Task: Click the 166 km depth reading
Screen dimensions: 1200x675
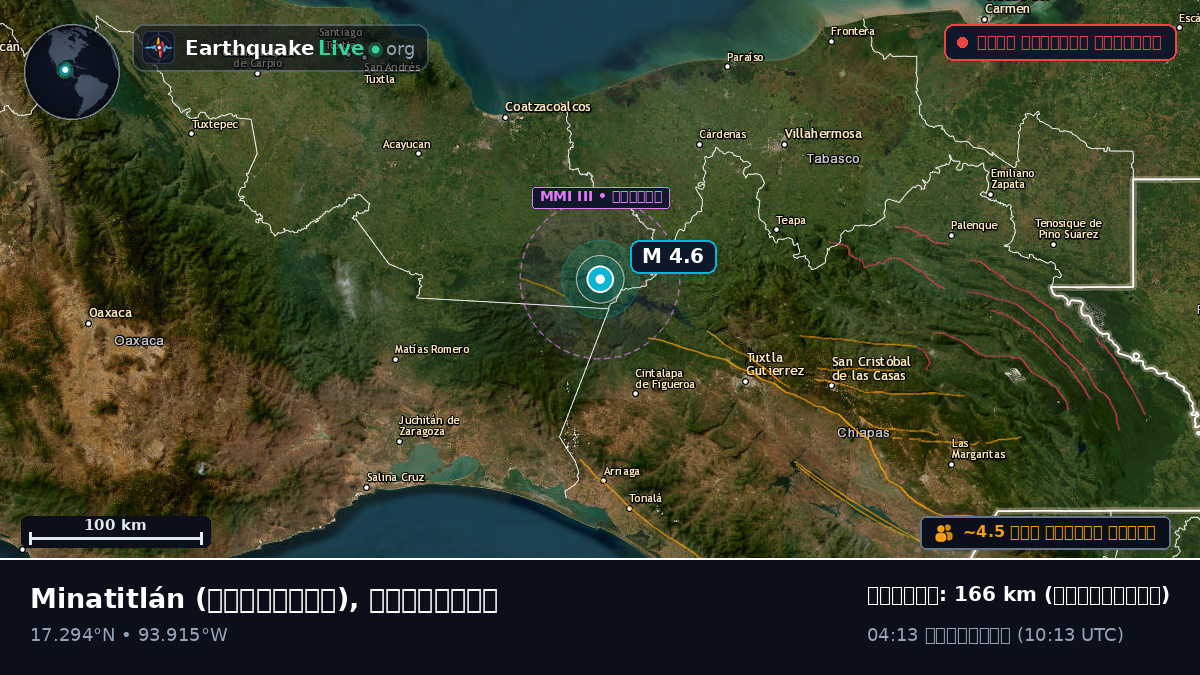Action: (x=1018, y=595)
